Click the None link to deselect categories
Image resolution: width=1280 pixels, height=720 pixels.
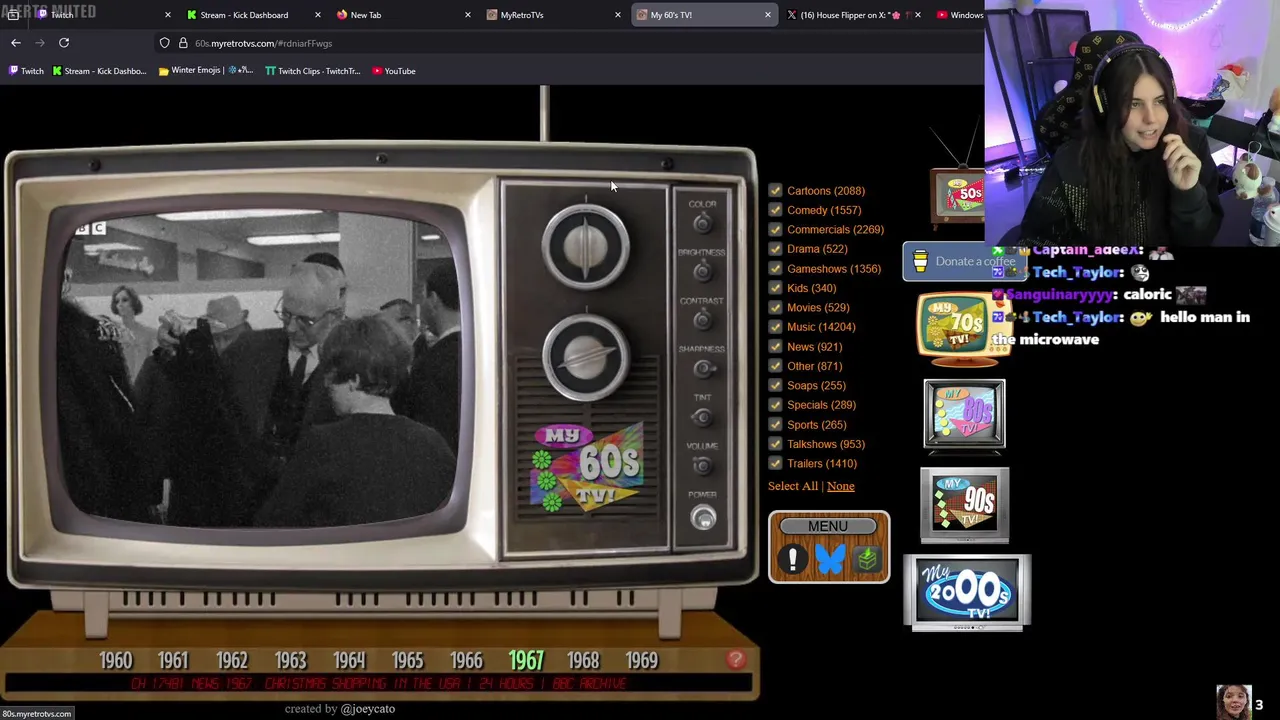tap(840, 486)
